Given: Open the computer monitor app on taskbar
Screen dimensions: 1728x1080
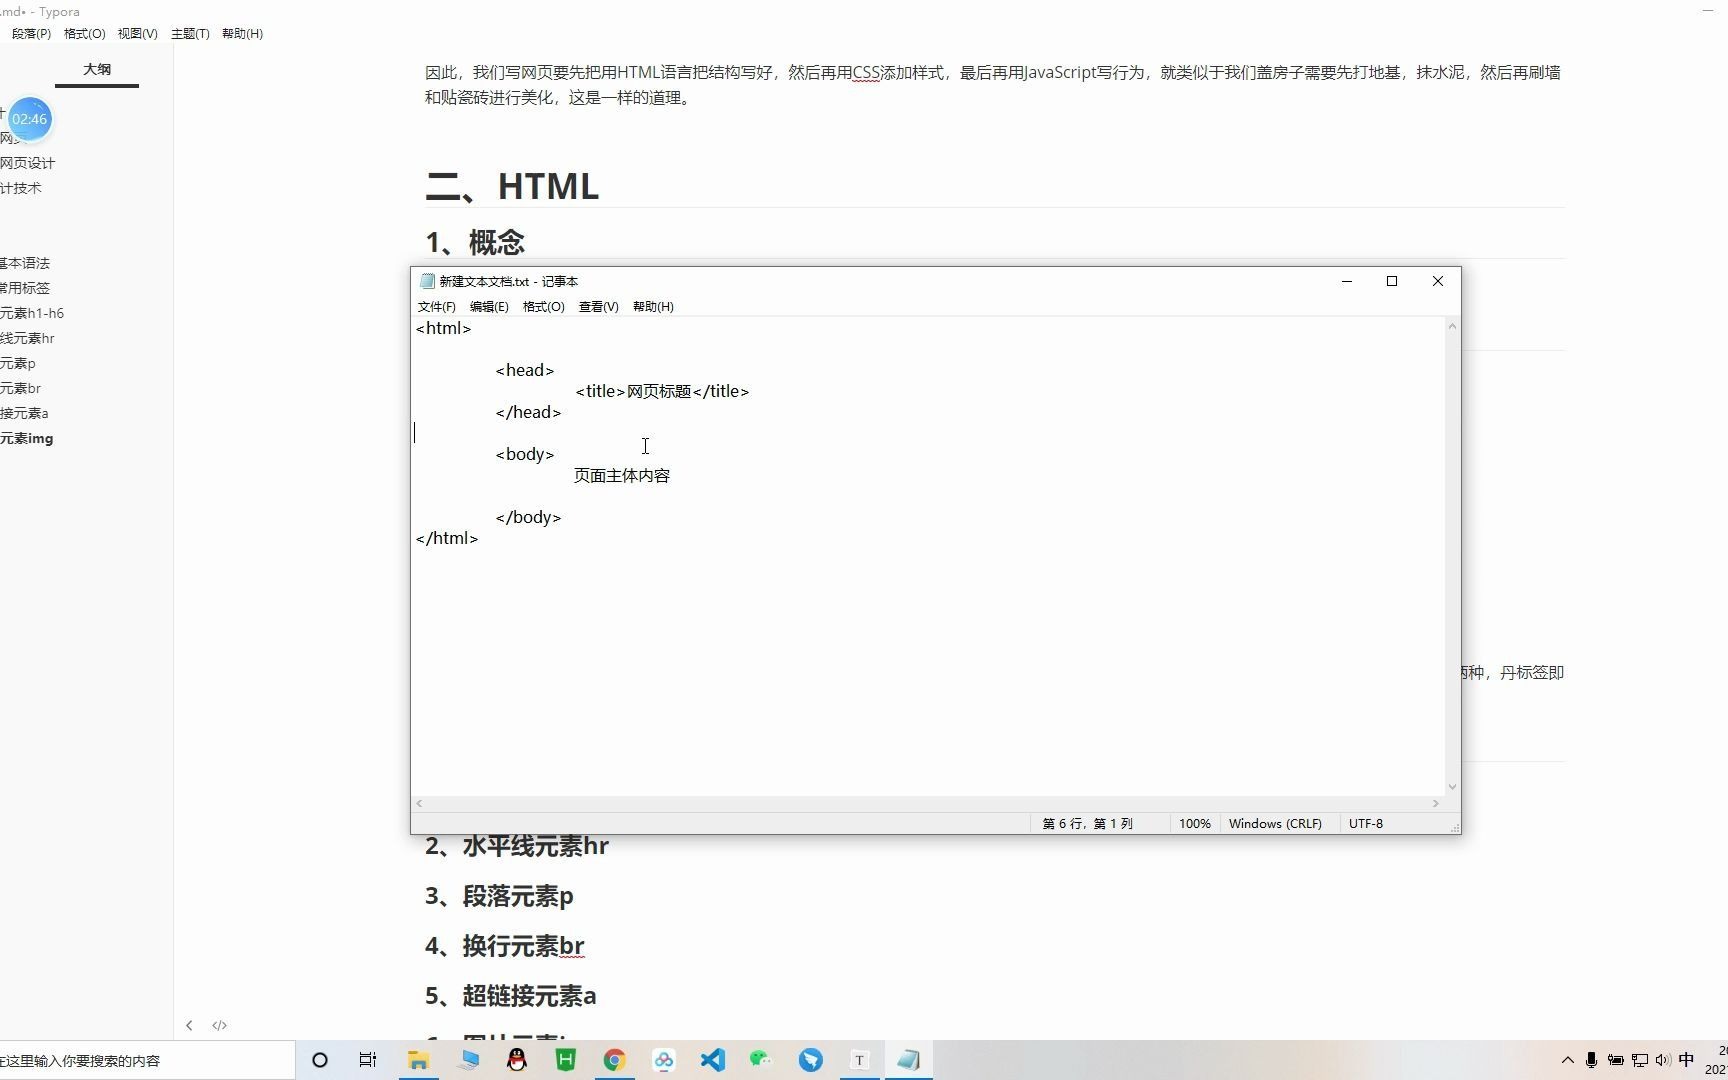Looking at the screenshot, I should coord(468,1060).
